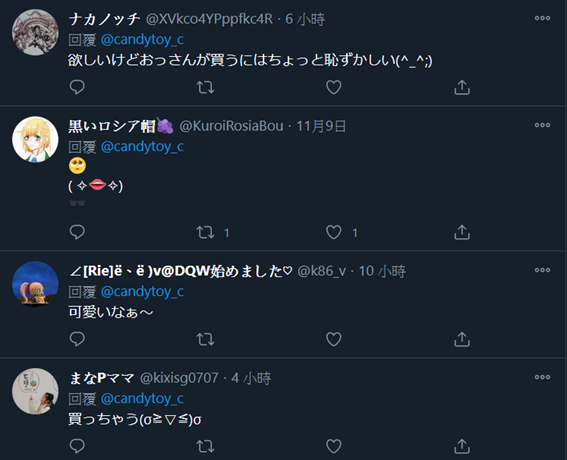The height and width of the screenshot is (460, 567).
Task: Open more options for ナカノッチ's tweet
Action: pos(542,18)
